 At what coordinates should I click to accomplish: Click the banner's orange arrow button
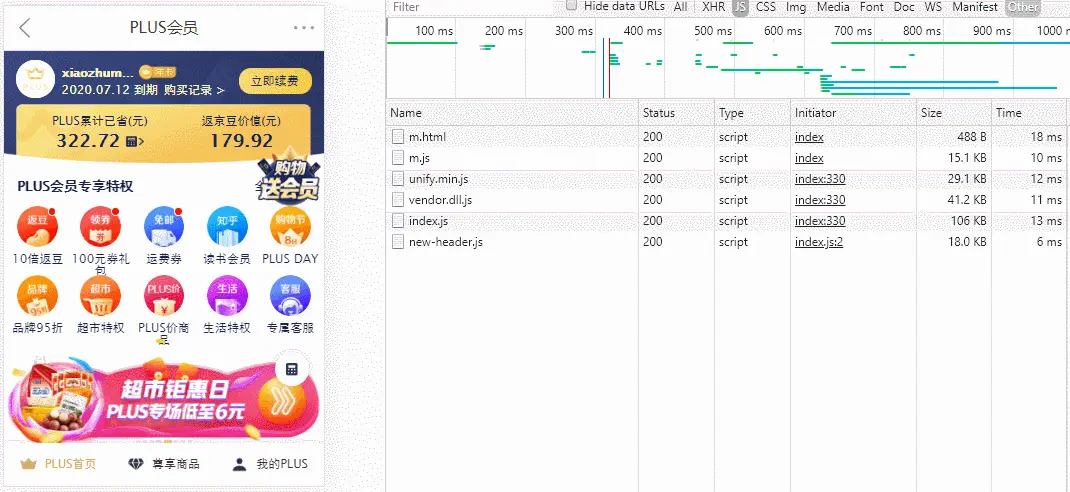(281, 402)
